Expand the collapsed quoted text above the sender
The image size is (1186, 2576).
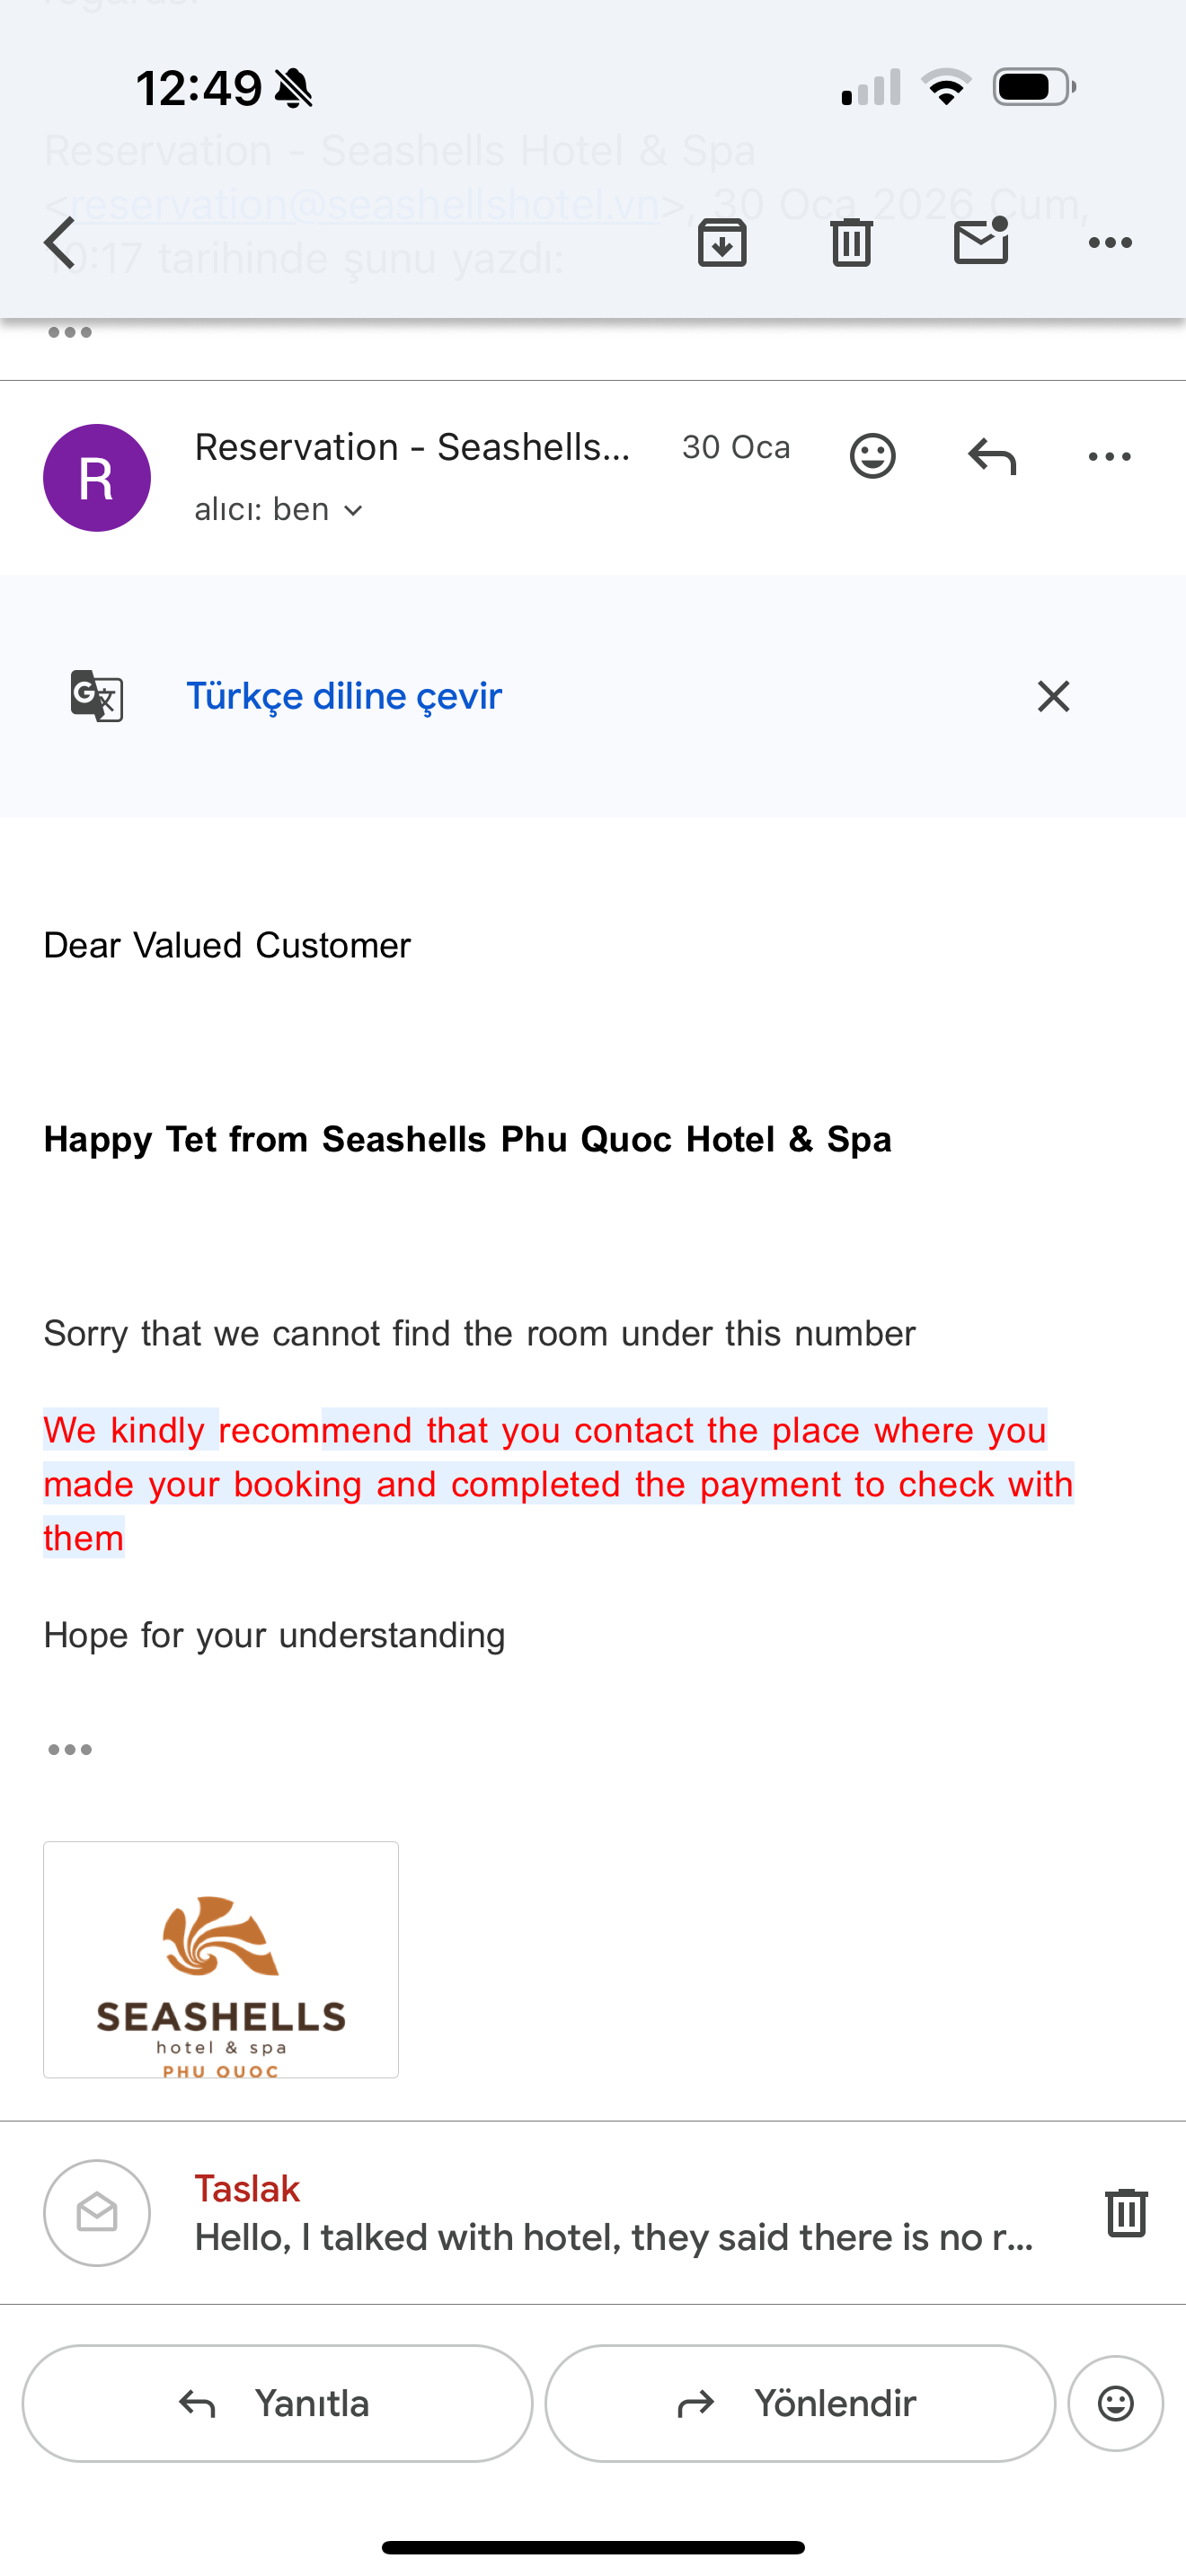tap(70, 333)
